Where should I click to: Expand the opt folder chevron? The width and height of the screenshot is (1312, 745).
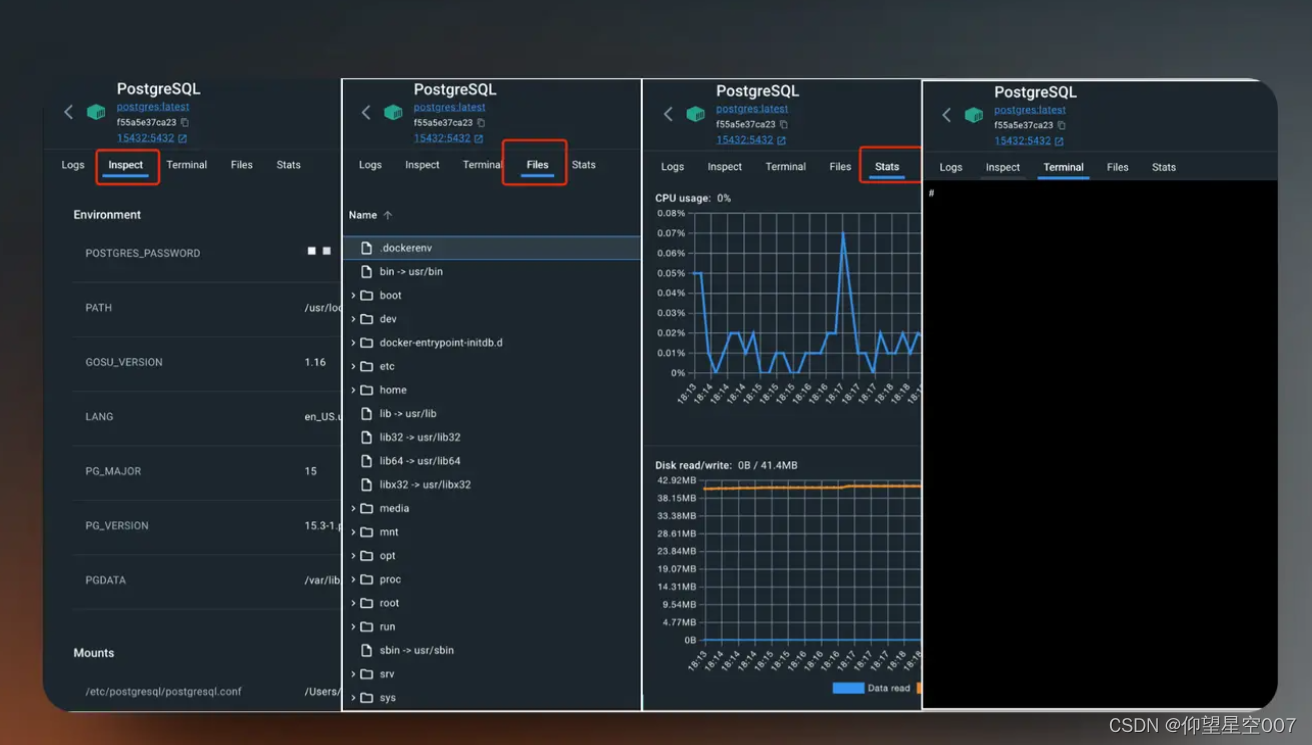click(353, 555)
